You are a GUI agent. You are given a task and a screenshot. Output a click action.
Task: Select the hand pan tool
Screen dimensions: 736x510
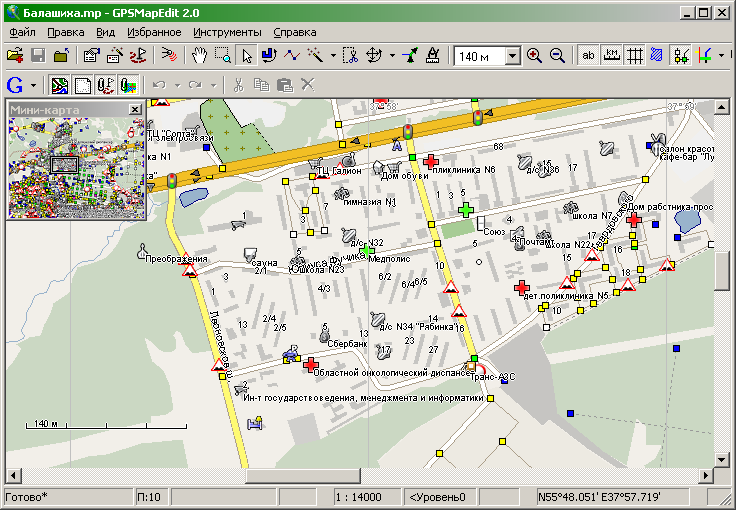pyautogui.click(x=200, y=56)
